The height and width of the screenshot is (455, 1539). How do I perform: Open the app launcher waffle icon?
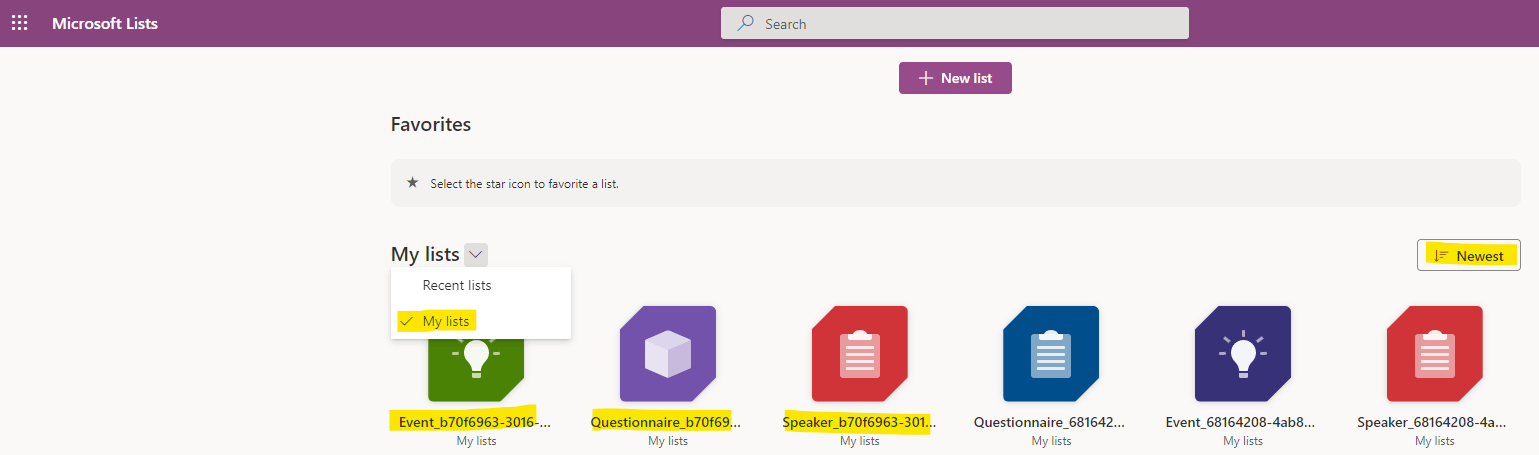(20, 23)
